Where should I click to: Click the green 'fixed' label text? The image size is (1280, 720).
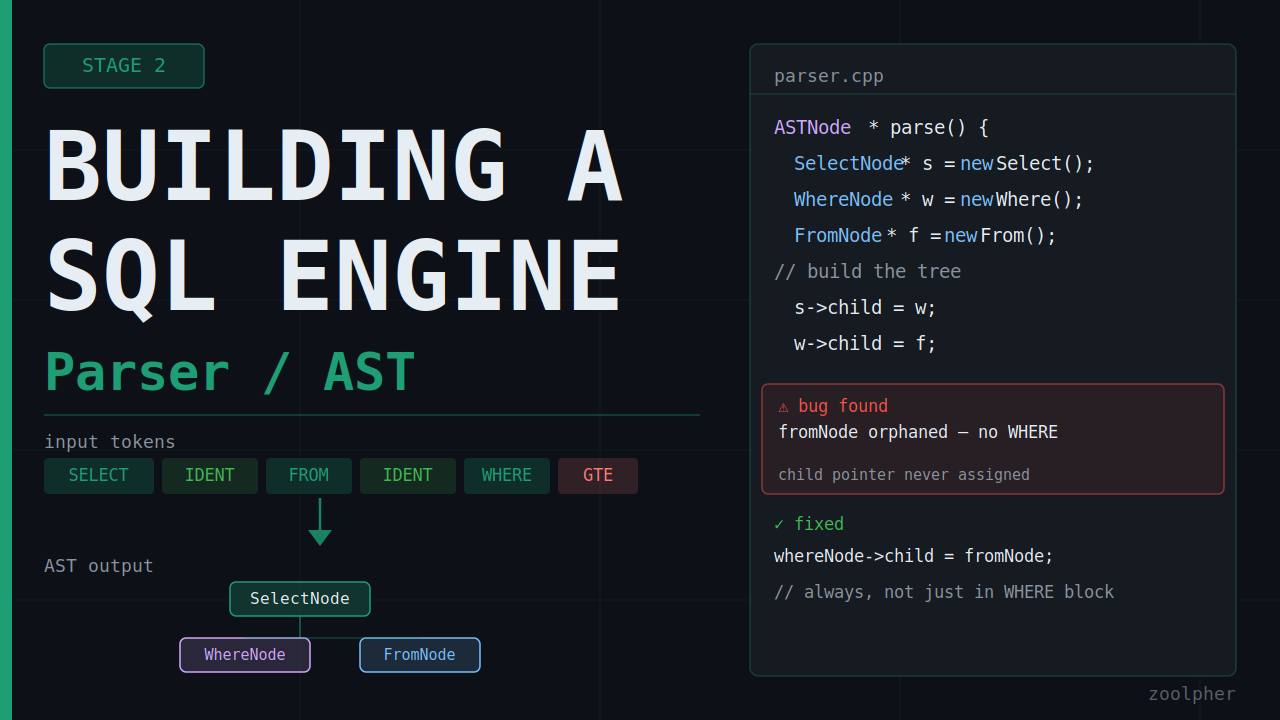pos(819,524)
